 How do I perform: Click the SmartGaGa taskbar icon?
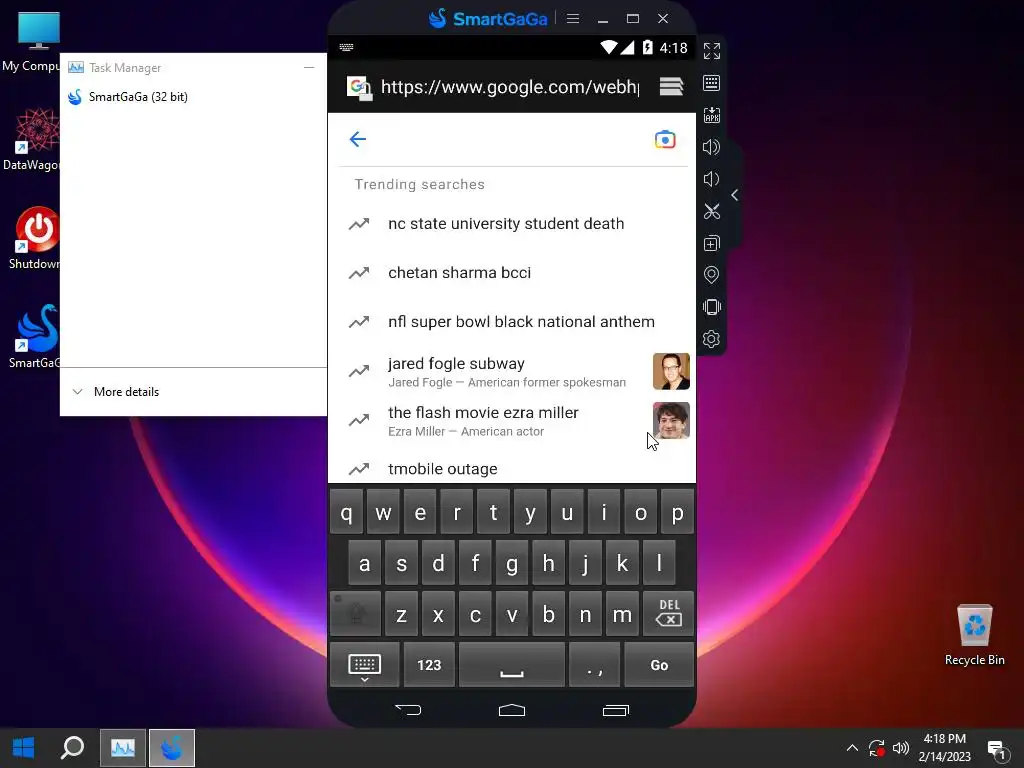point(172,747)
